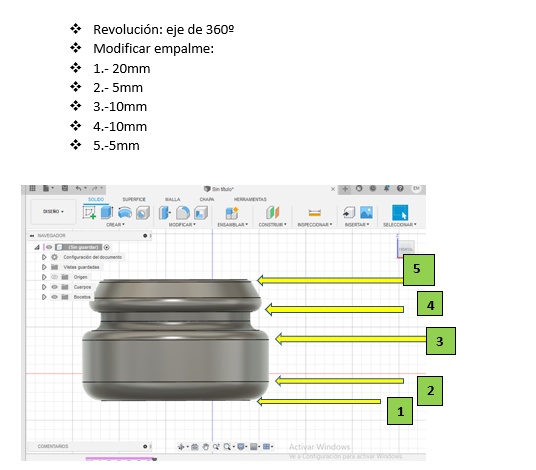Toggle visibility of Bocetos folder
The width and height of the screenshot is (536, 470).
click(x=54, y=297)
